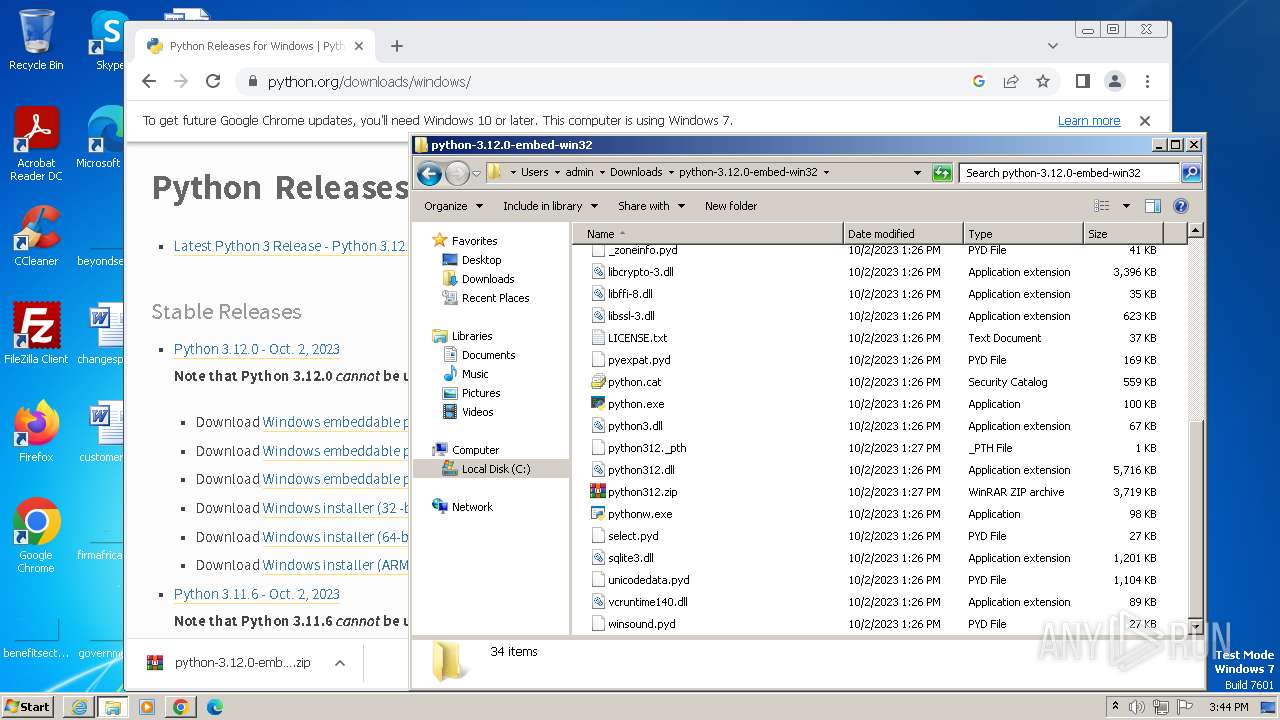Image resolution: width=1280 pixels, height=720 pixels.
Task: Select Downloads in Favorites pane
Action: (x=488, y=279)
